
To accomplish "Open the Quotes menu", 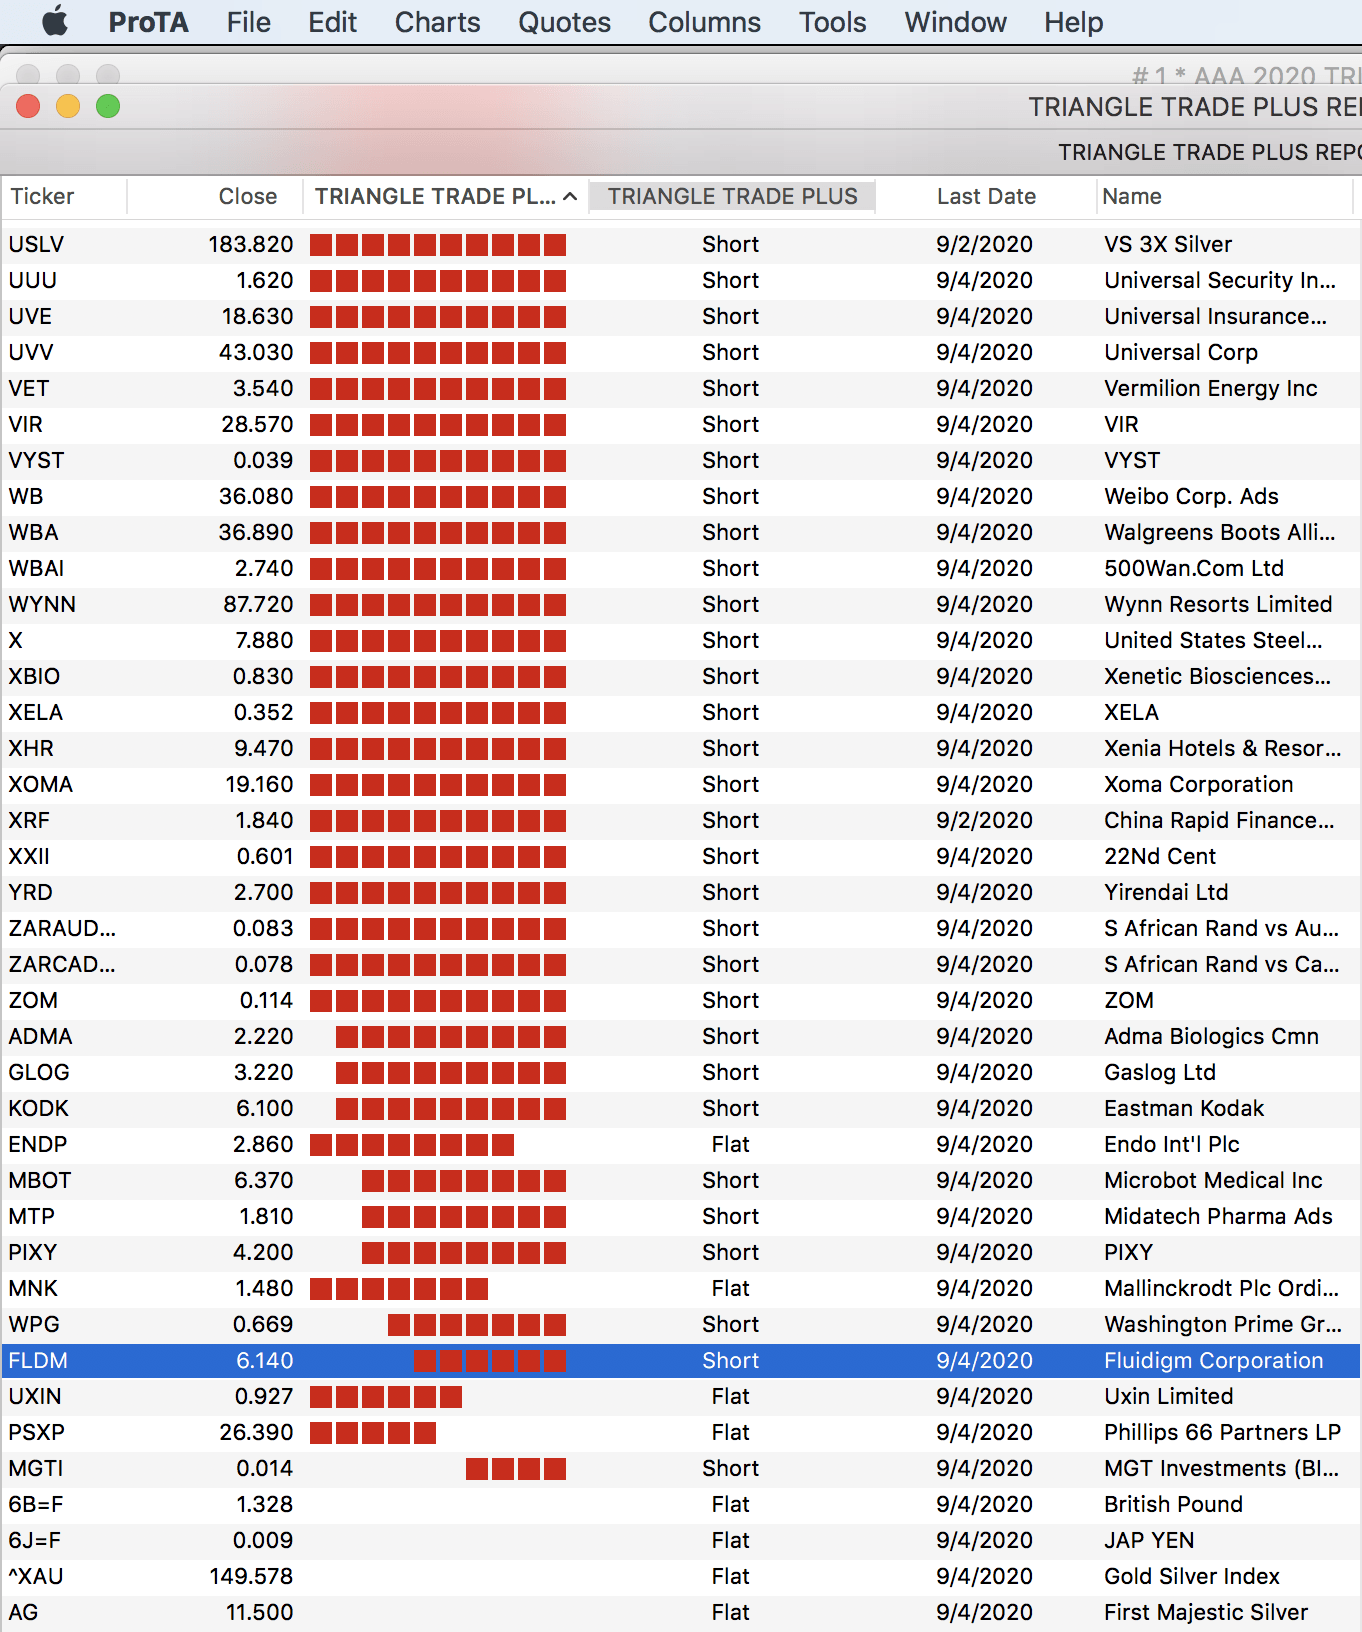I will click(x=564, y=22).
